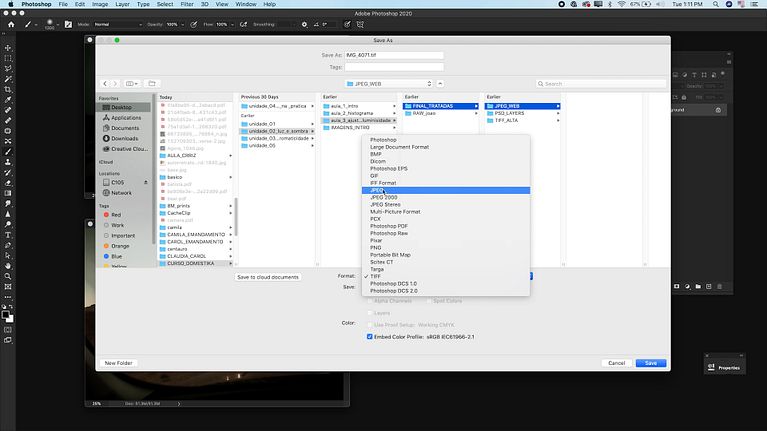Open the brush Mode dropdown

pos(116,23)
